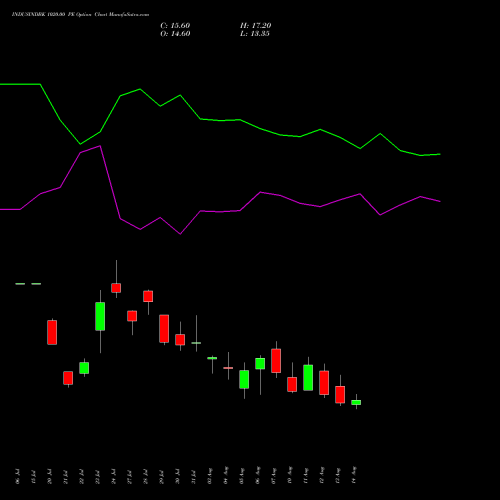This screenshot has width=500, height=500.
Task: Click the 07 Aug date label
Action: pos(274,476)
